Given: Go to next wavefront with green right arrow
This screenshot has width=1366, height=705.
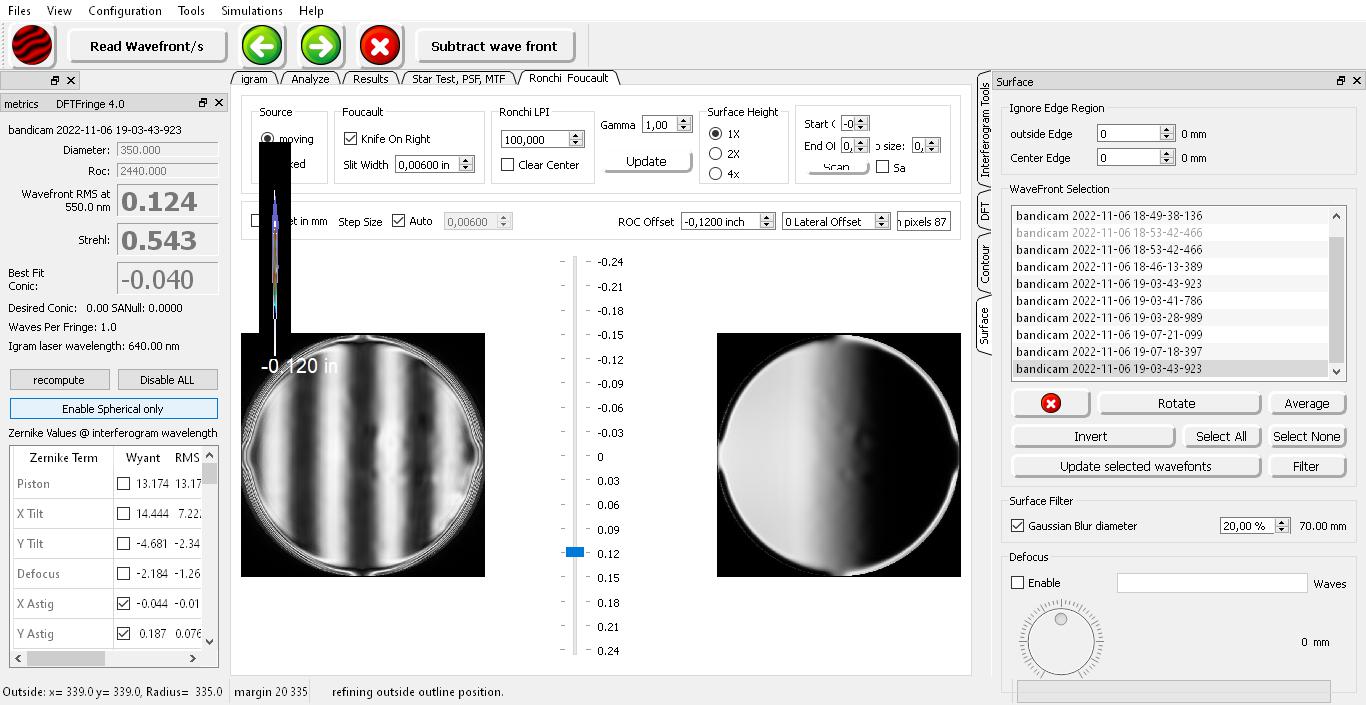Looking at the screenshot, I should point(321,46).
